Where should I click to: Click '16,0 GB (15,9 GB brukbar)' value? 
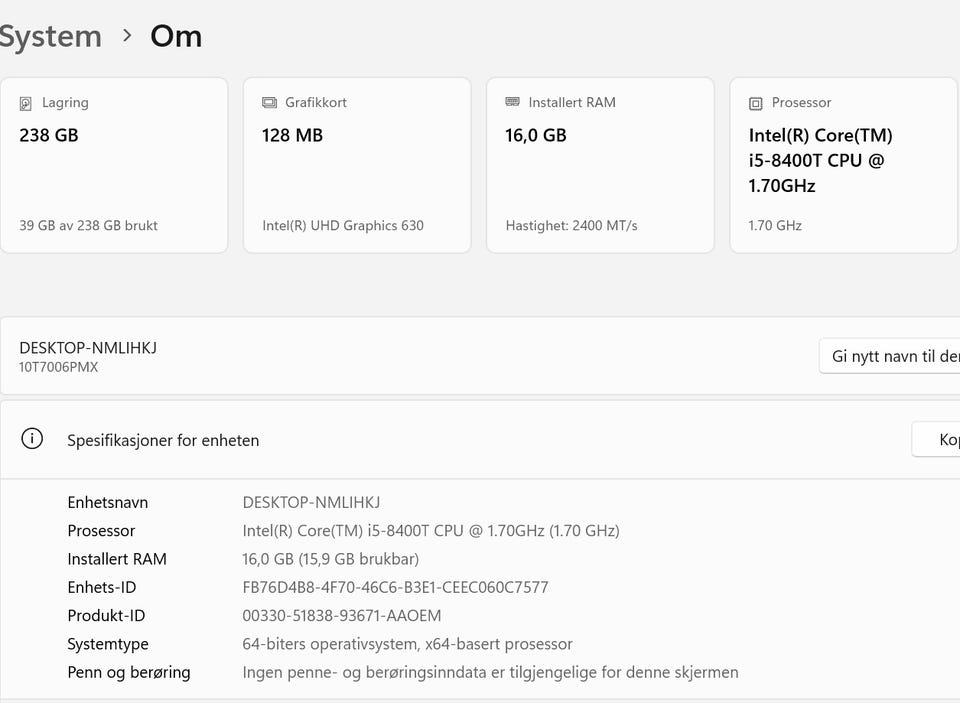click(331, 558)
